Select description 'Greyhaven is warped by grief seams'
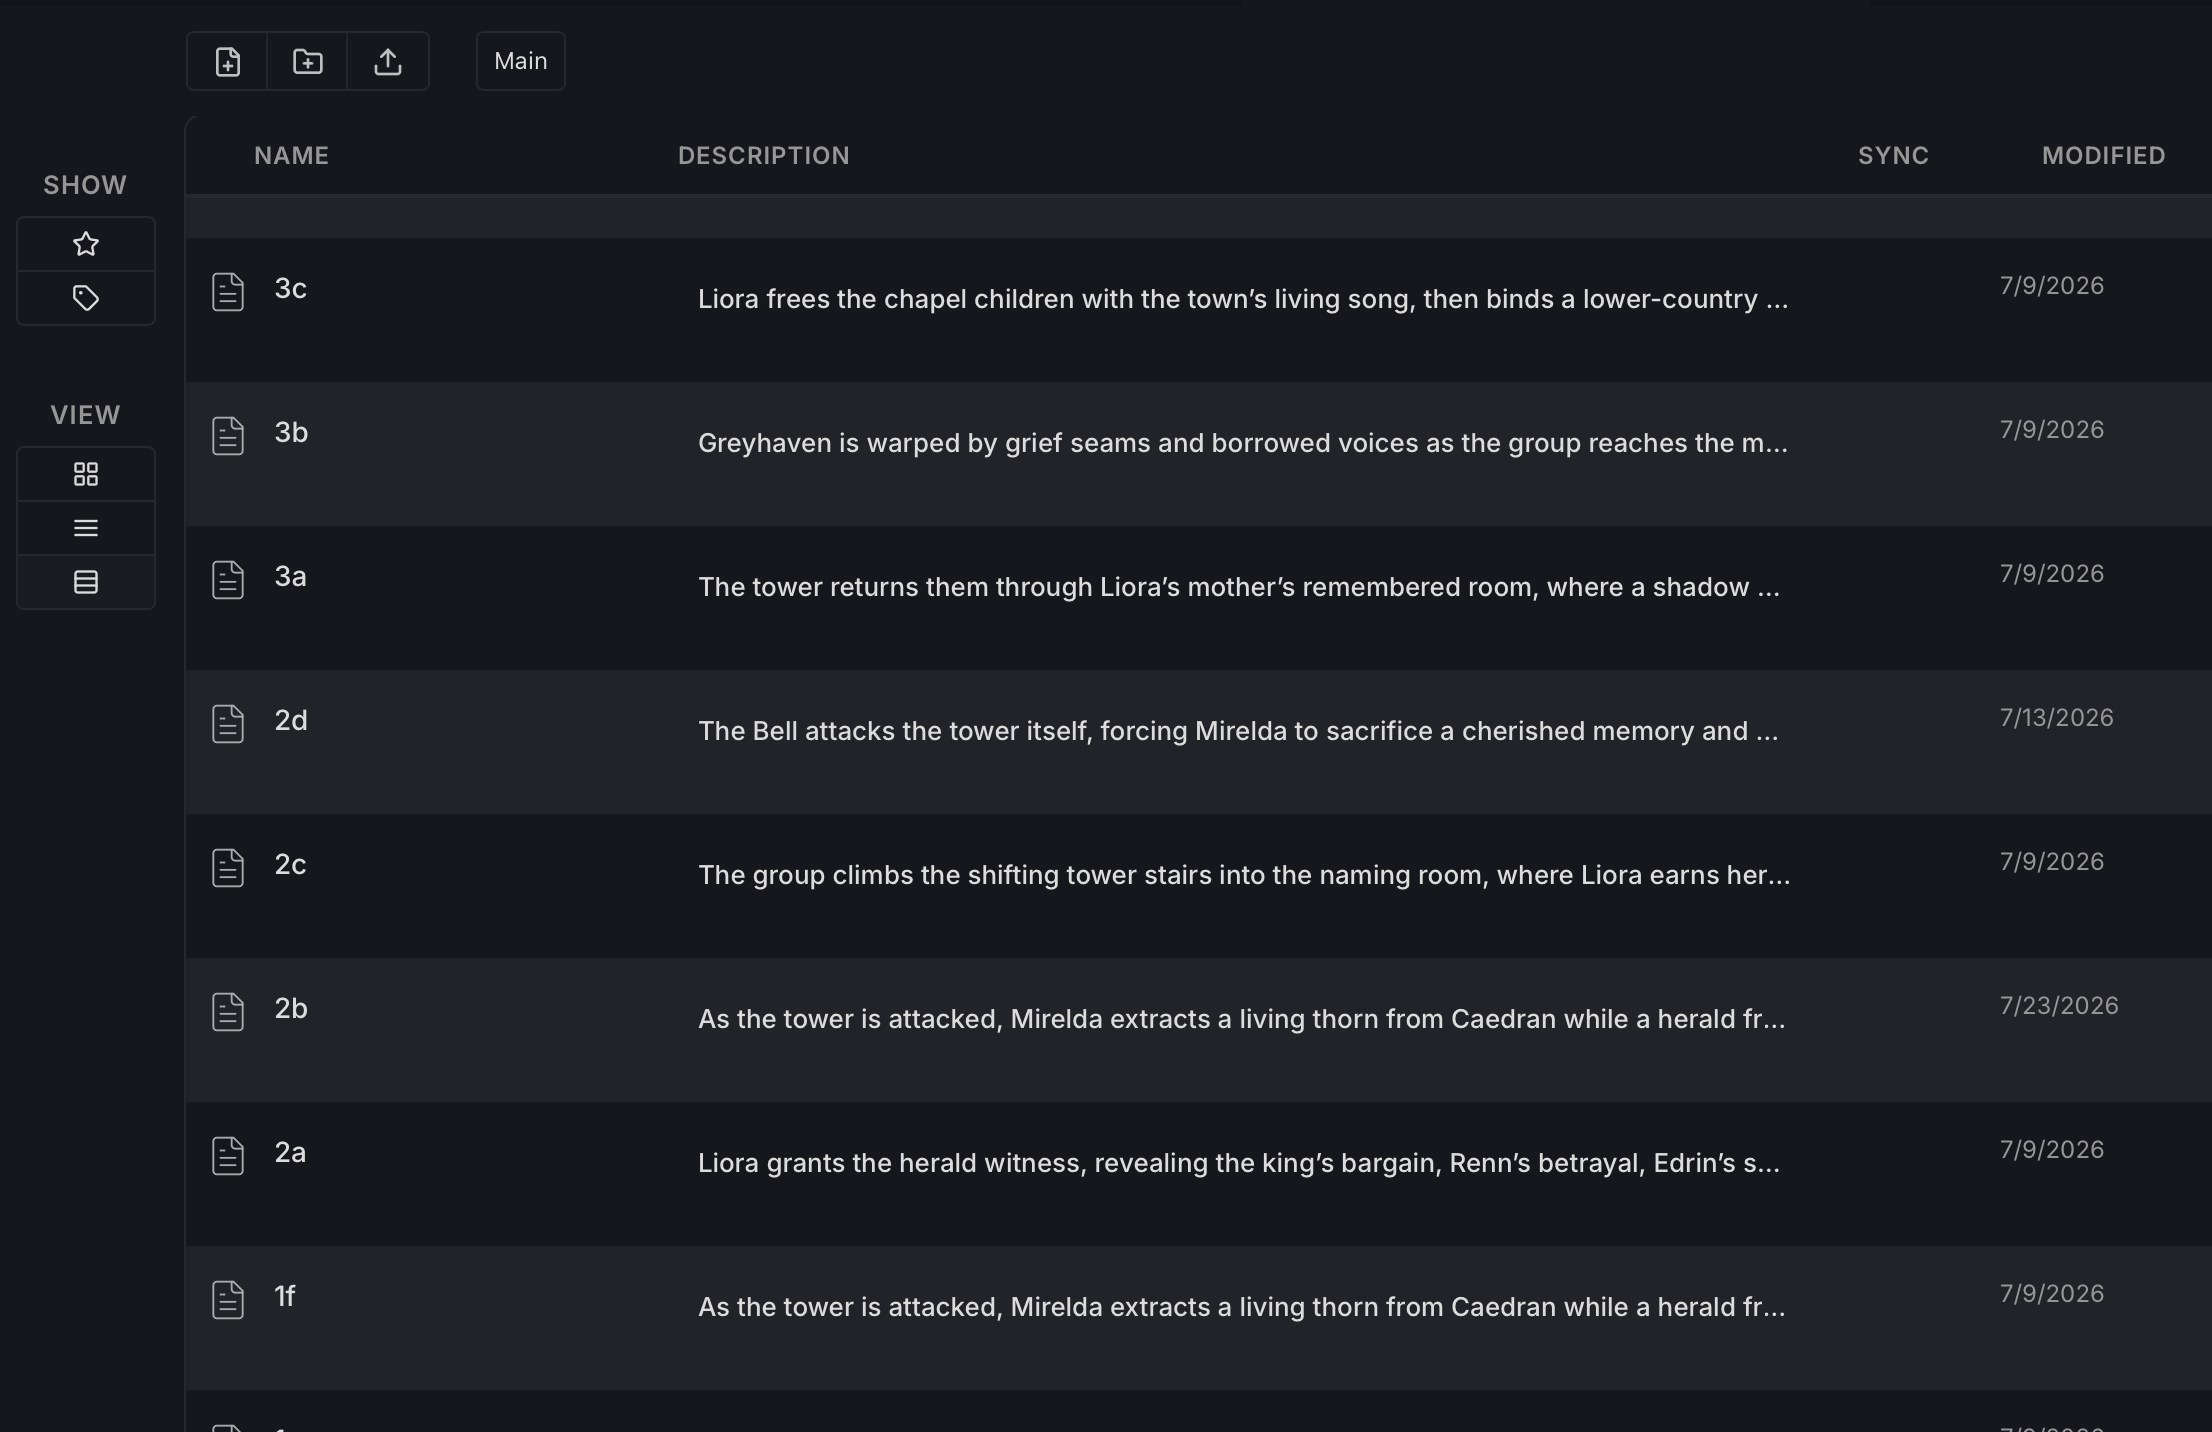This screenshot has width=2212, height=1432. (1243, 443)
